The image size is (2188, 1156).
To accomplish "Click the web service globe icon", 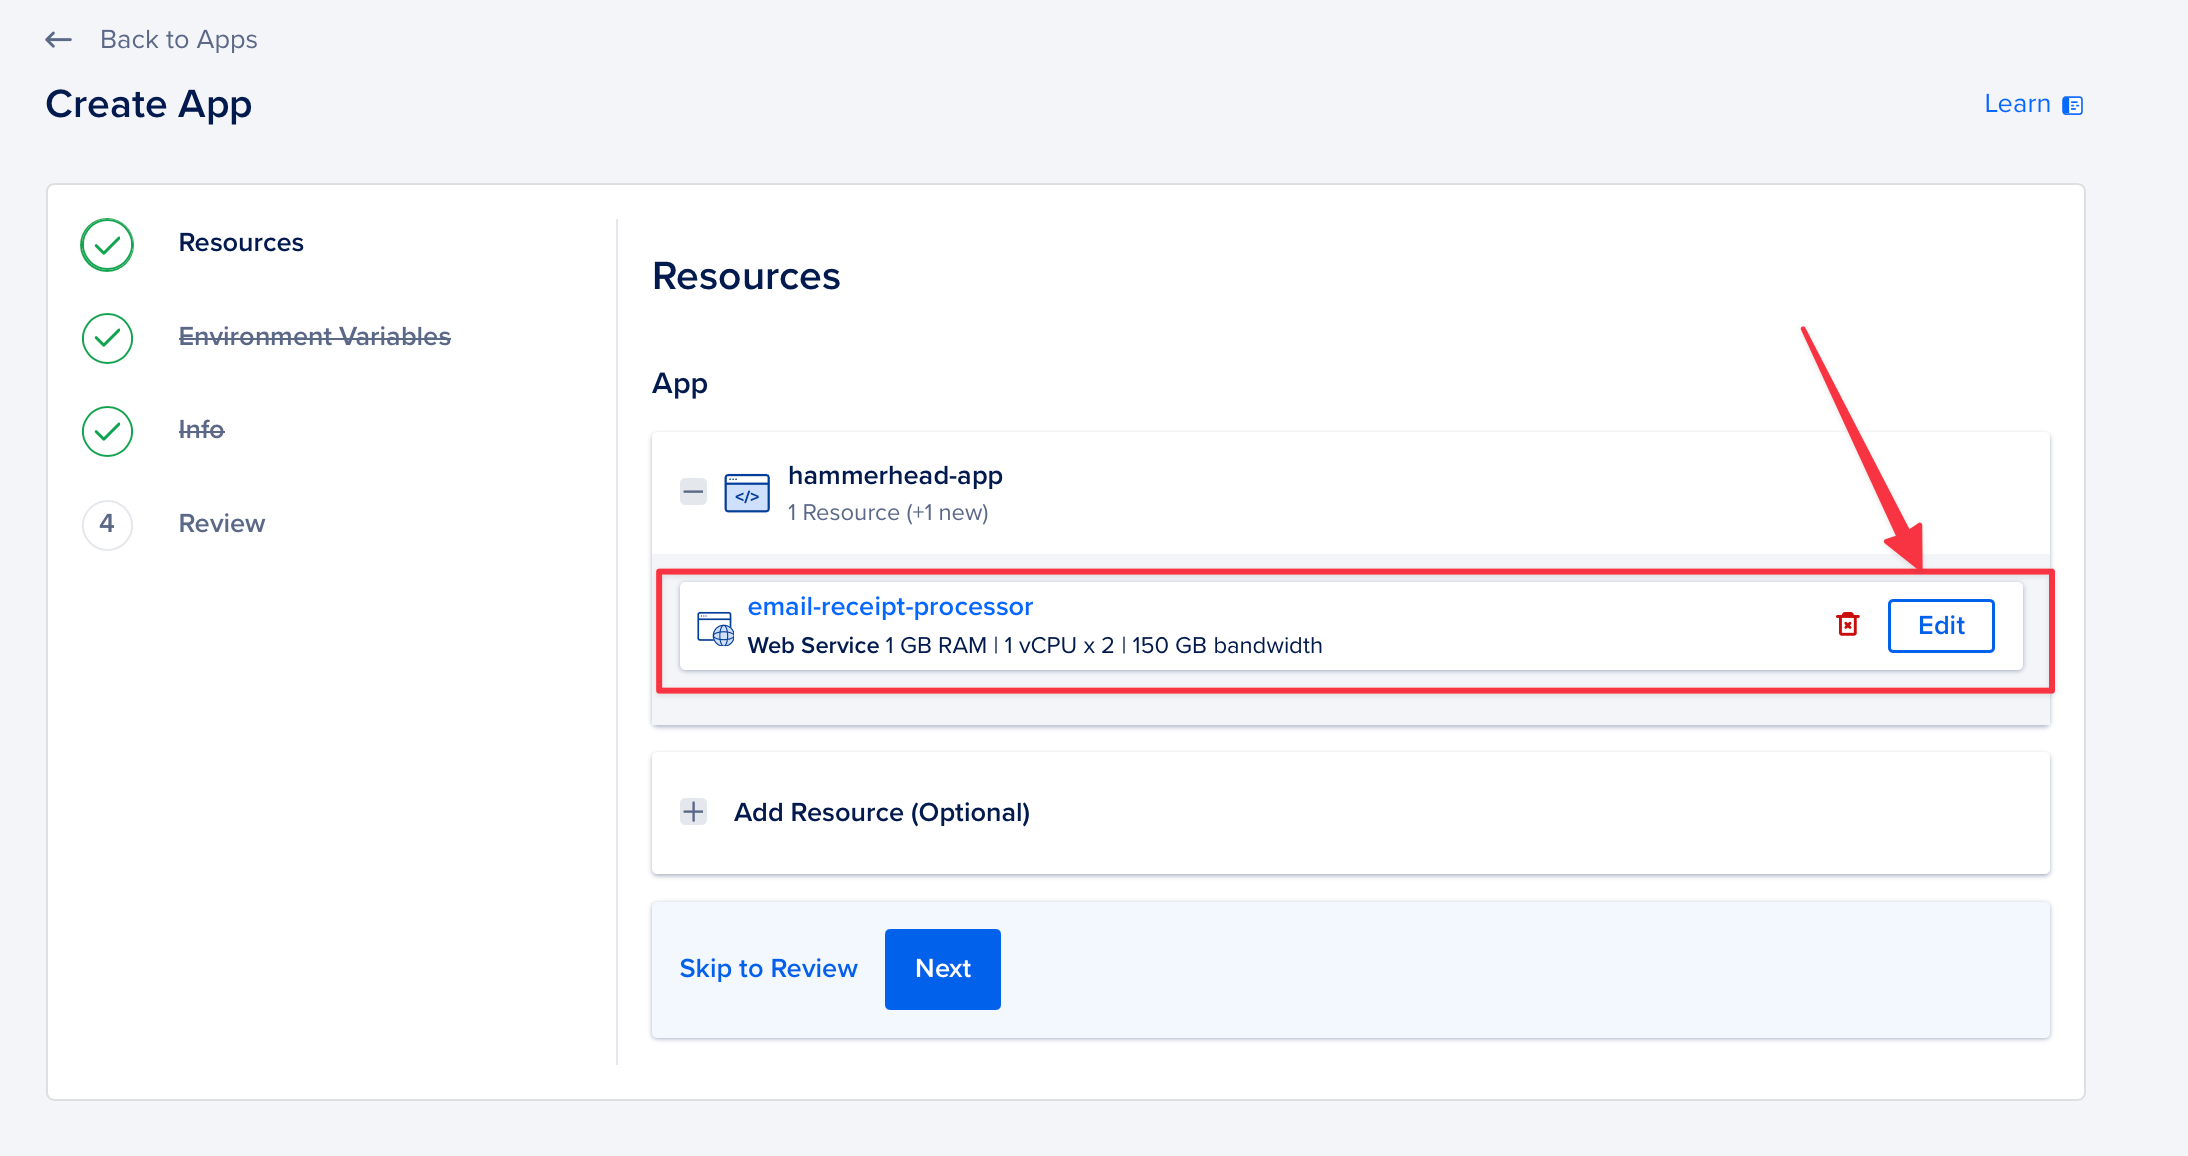I will 716,628.
